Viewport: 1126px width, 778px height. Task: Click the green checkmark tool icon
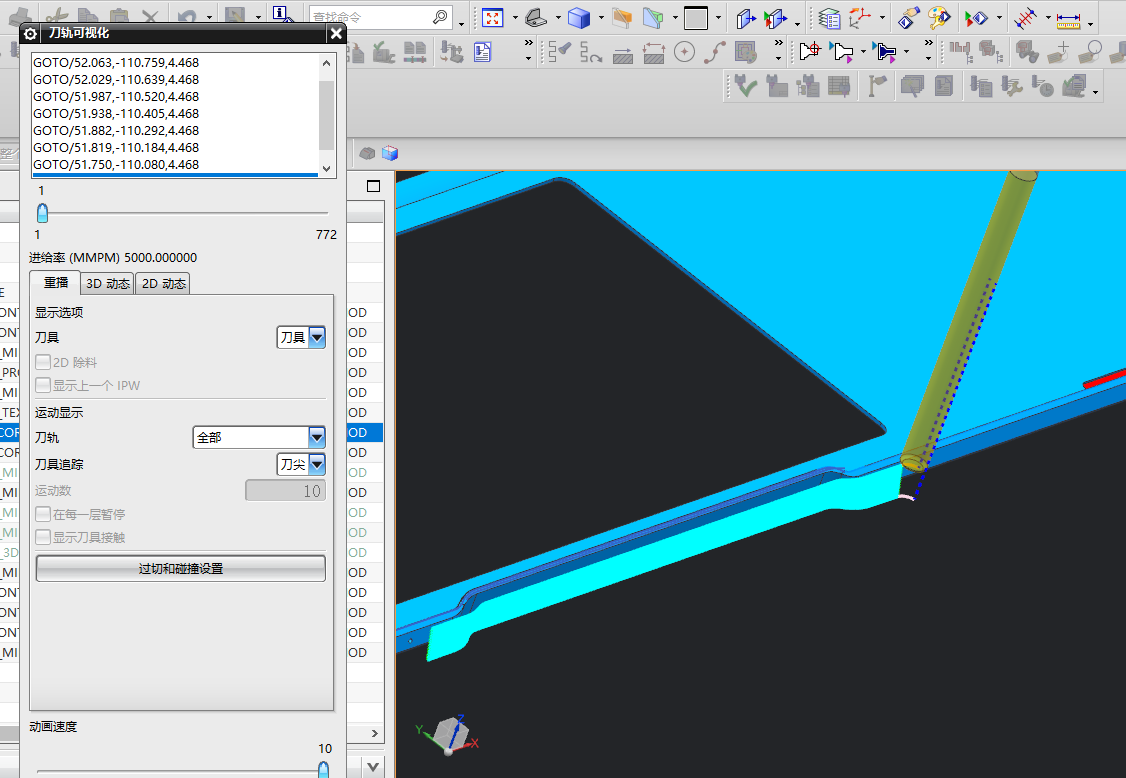(746, 87)
